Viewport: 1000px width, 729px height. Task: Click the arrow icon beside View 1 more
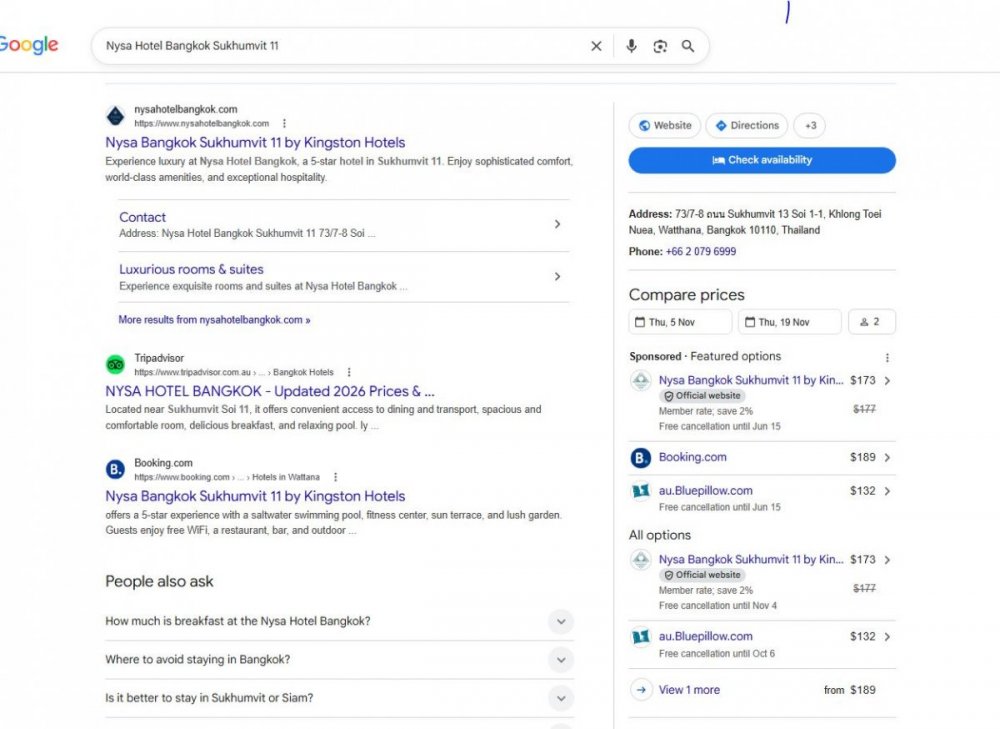pyautogui.click(x=641, y=689)
